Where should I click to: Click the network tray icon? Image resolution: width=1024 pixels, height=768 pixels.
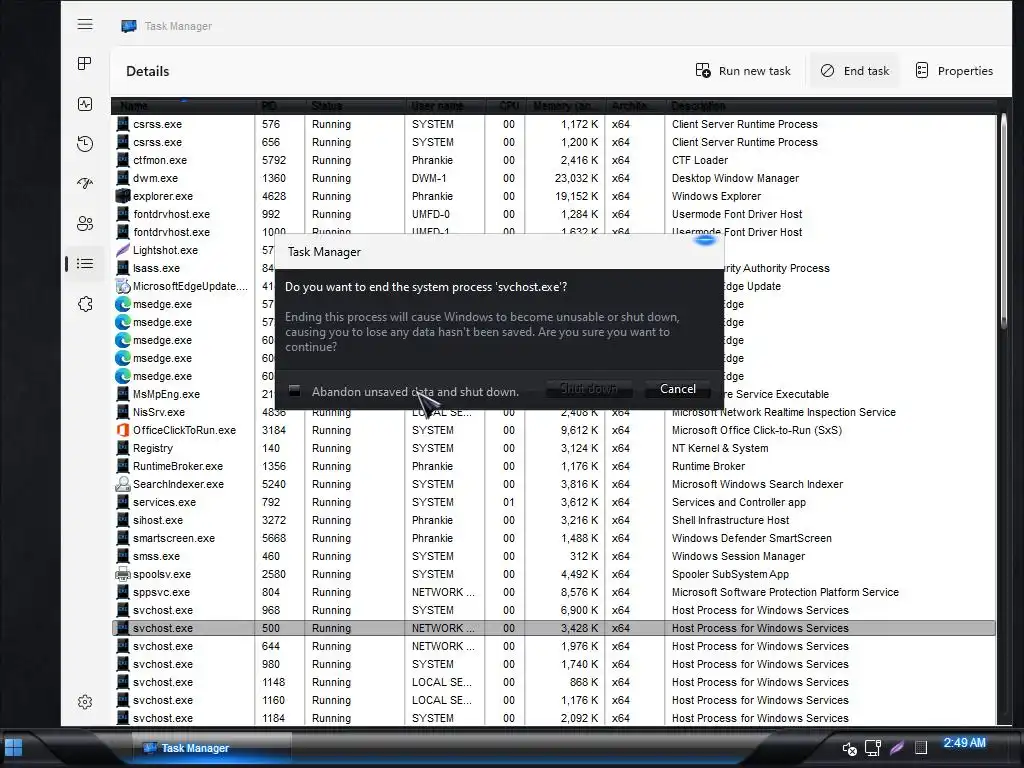(872, 748)
